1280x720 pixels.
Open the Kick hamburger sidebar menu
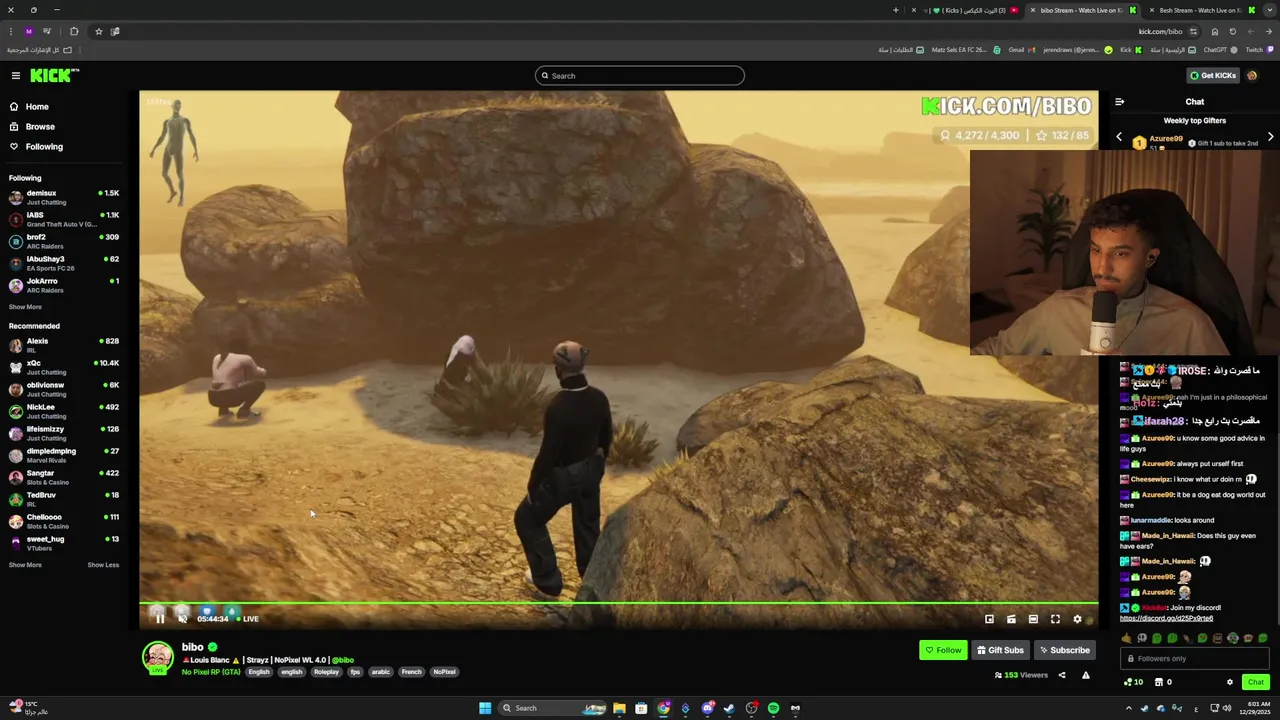click(x=16, y=75)
